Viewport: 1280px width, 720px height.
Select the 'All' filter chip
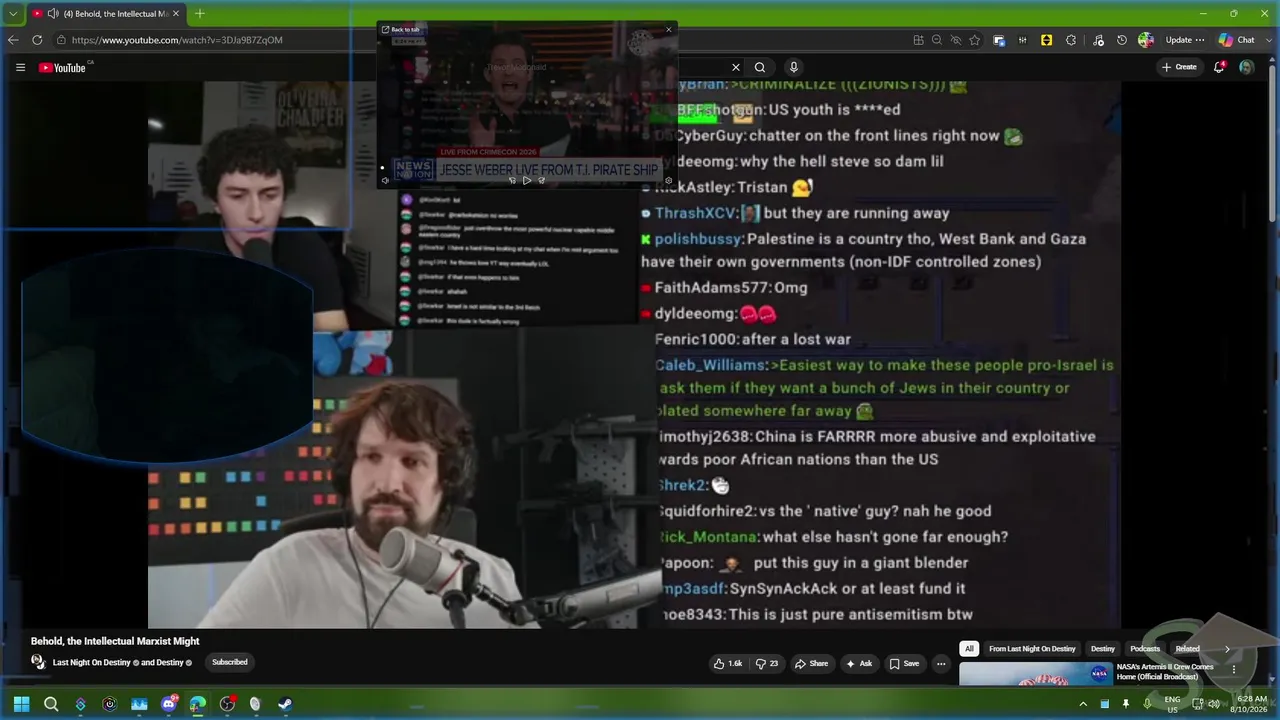[969, 649]
